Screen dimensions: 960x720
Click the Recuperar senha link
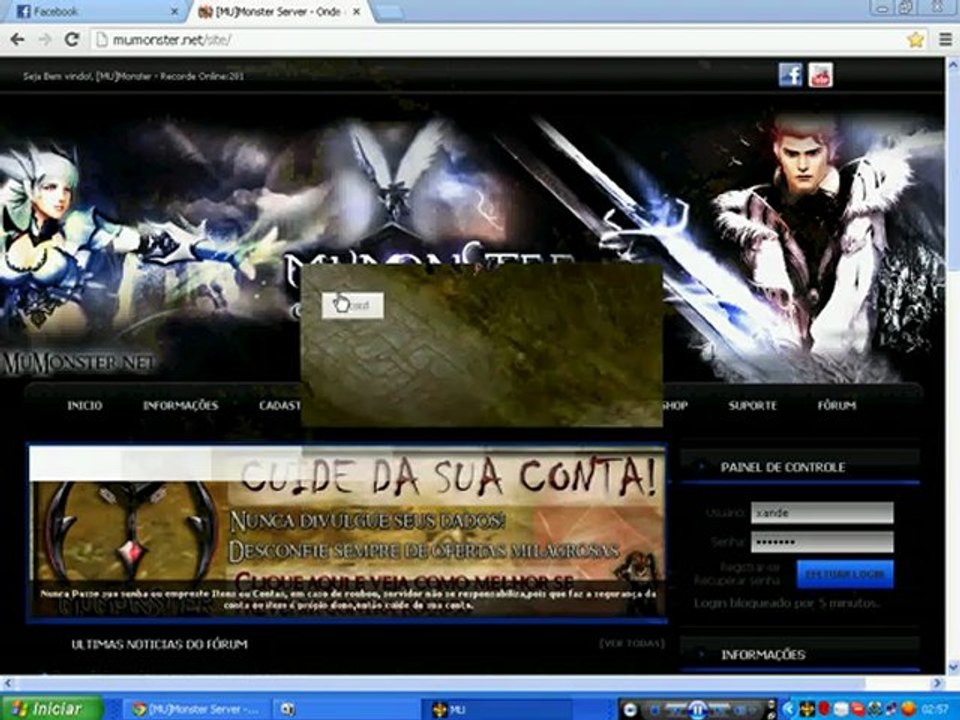click(737, 580)
